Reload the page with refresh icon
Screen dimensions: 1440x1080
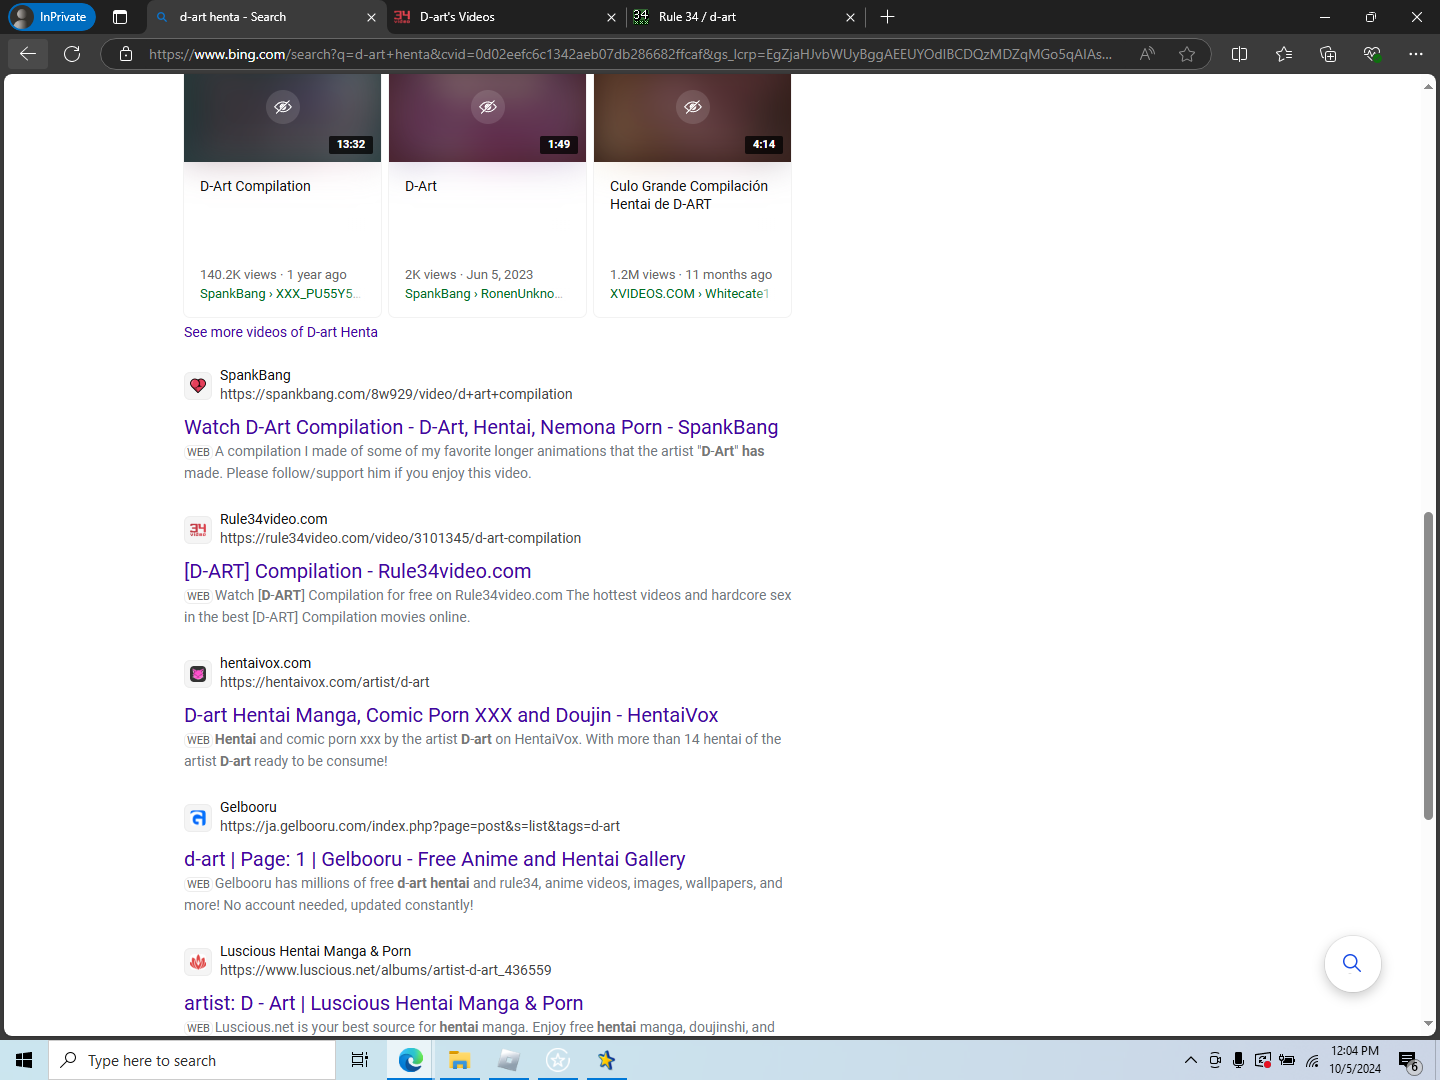click(72, 54)
